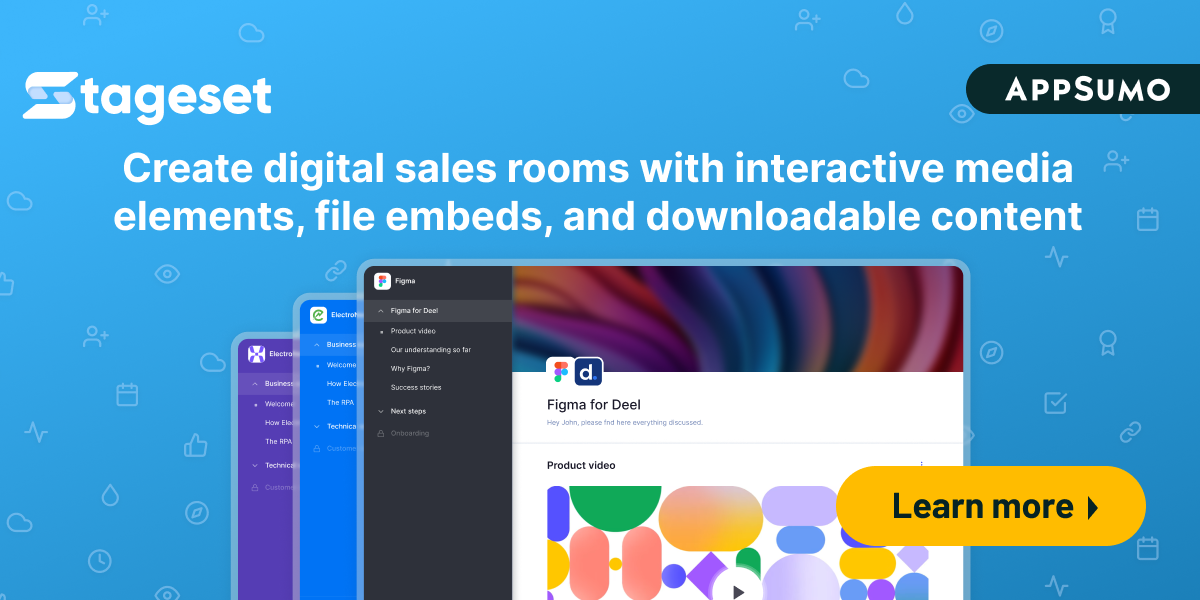Expand the Next steps section chevron
The height and width of the screenshot is (600, 1200).
(x=381, y=411)
